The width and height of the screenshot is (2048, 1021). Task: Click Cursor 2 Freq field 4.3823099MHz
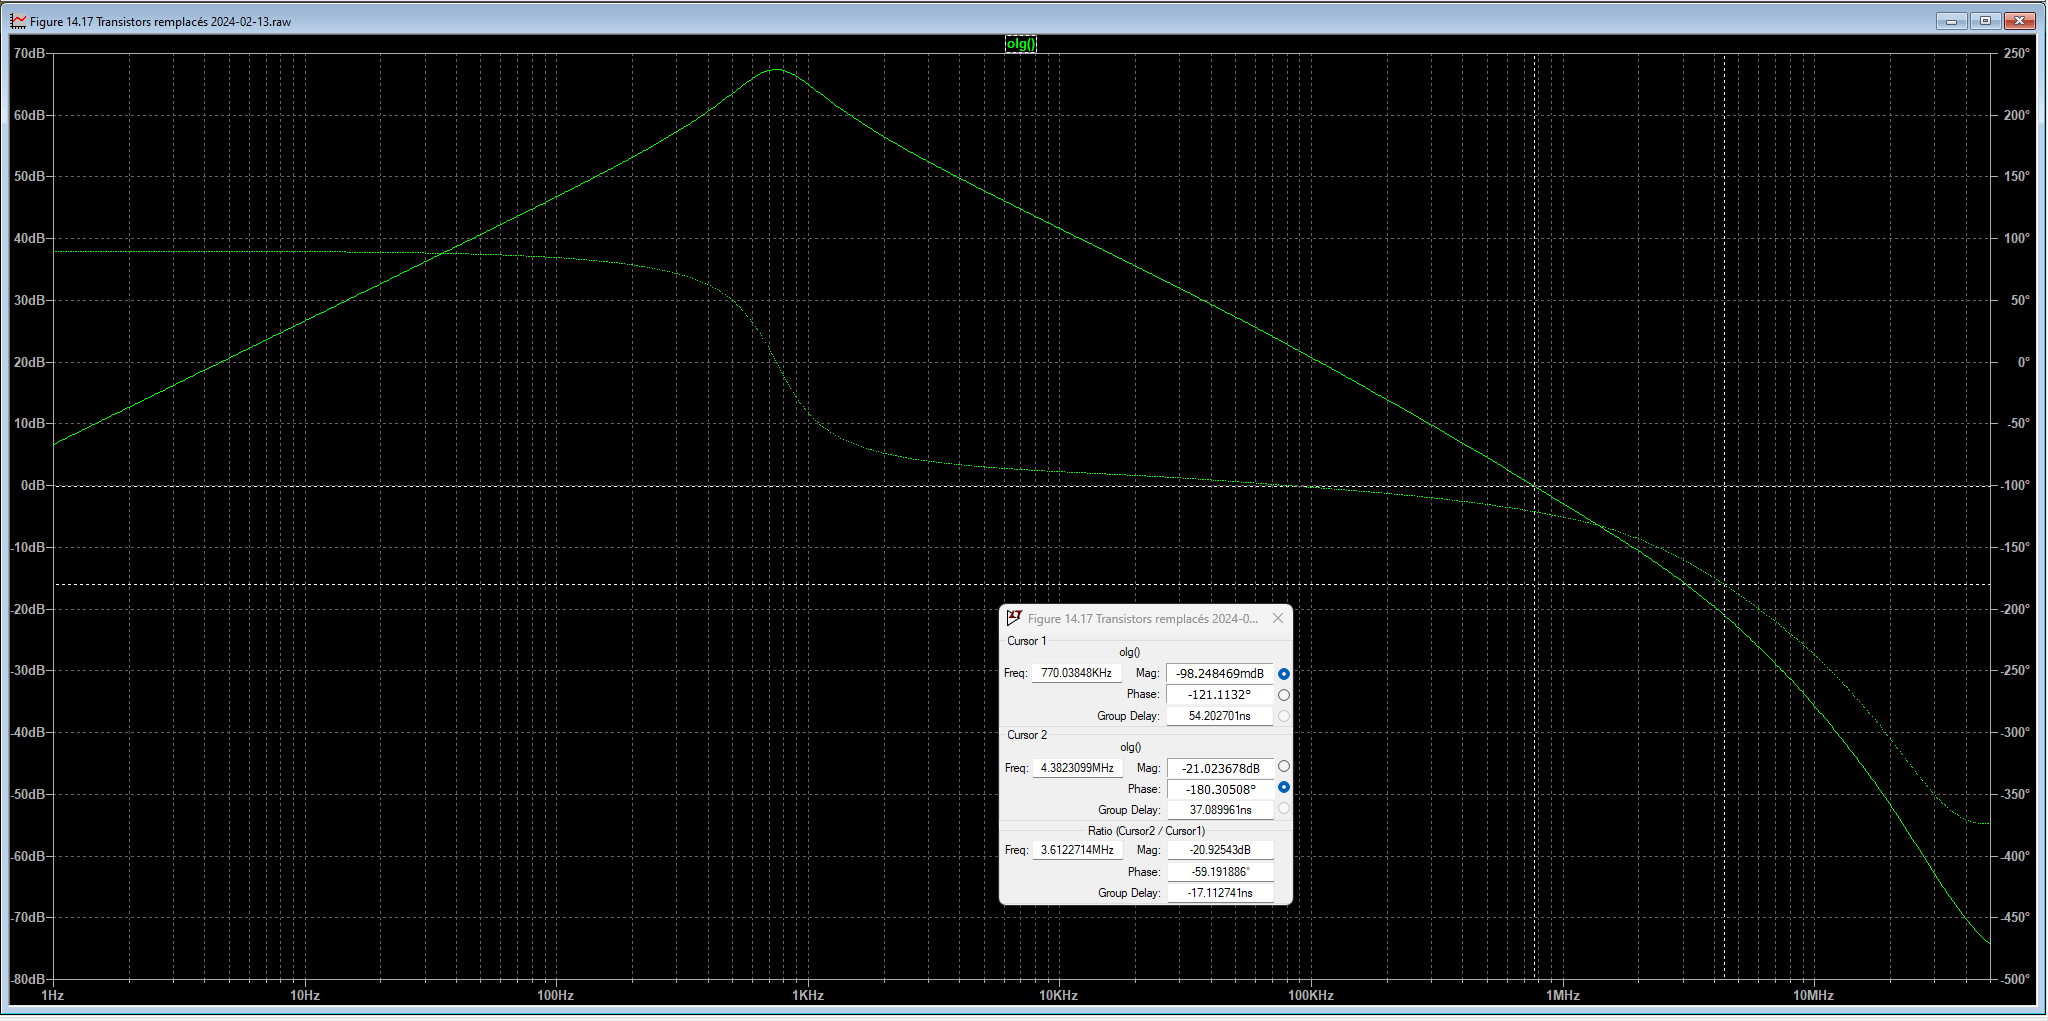(1077, 768)
